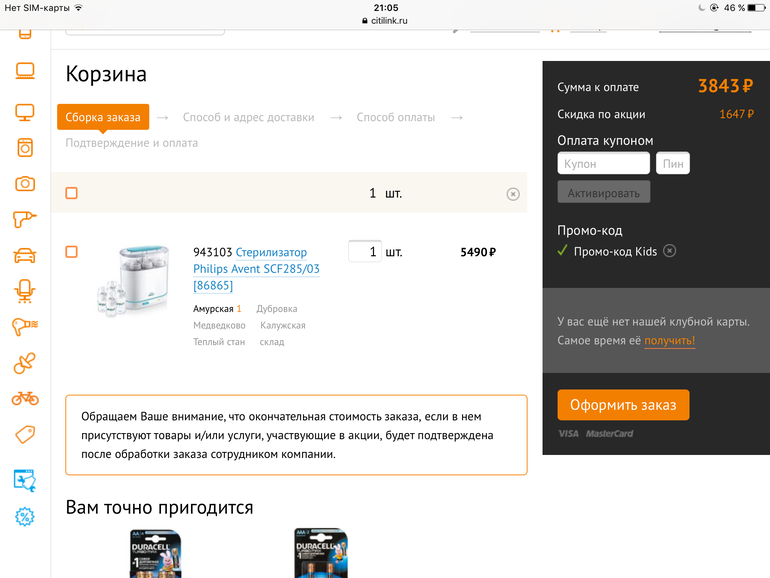The width and height of the screenshot is (770, 578).
Task: Open the bicycle sports category icon
Action: pos(25,398)
